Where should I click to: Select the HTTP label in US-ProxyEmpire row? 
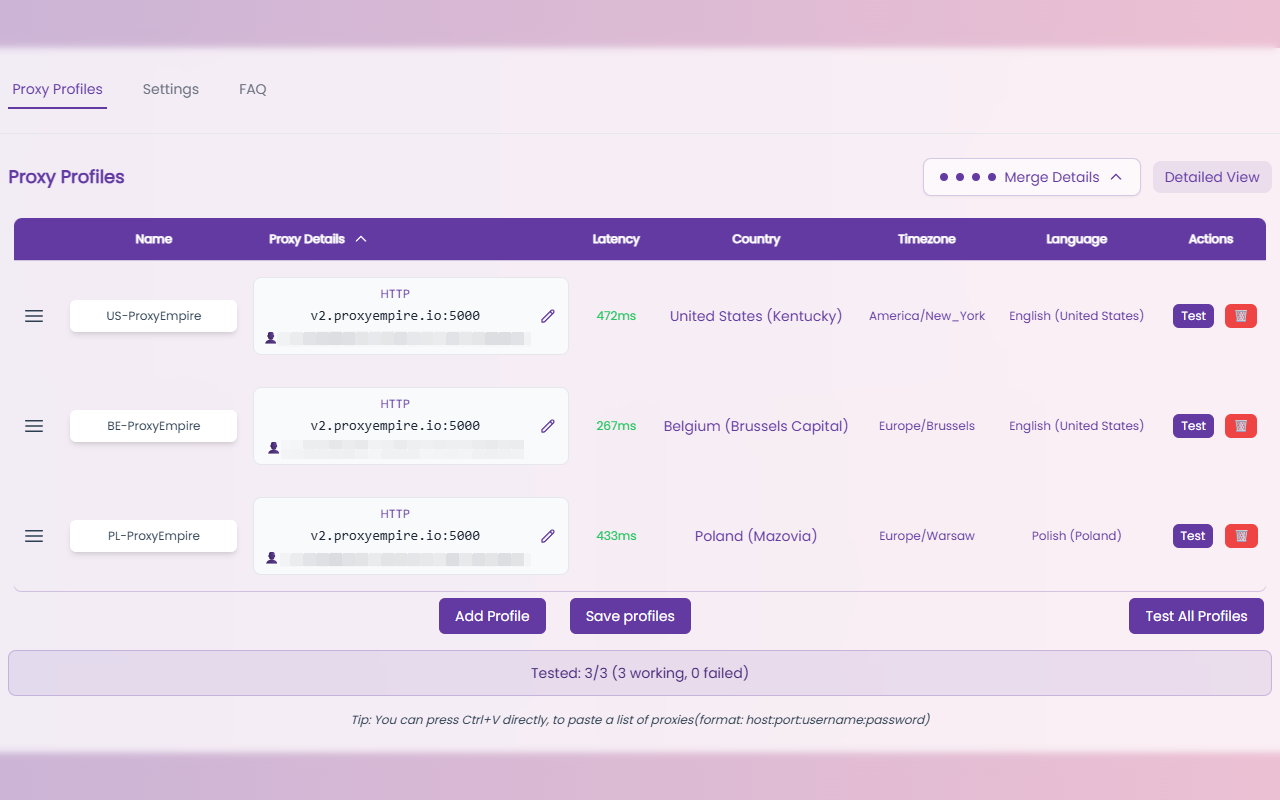[x=395, y=294]
